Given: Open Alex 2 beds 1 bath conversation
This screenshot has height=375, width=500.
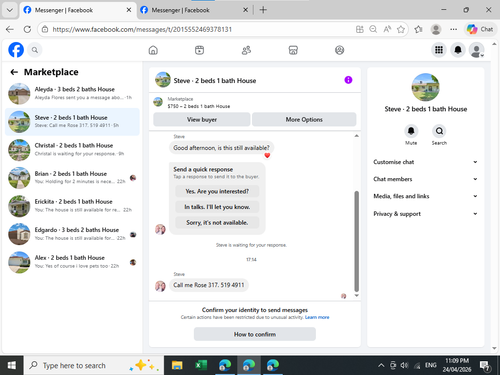Looking at the screenshot, I should (x=72, y=262).
